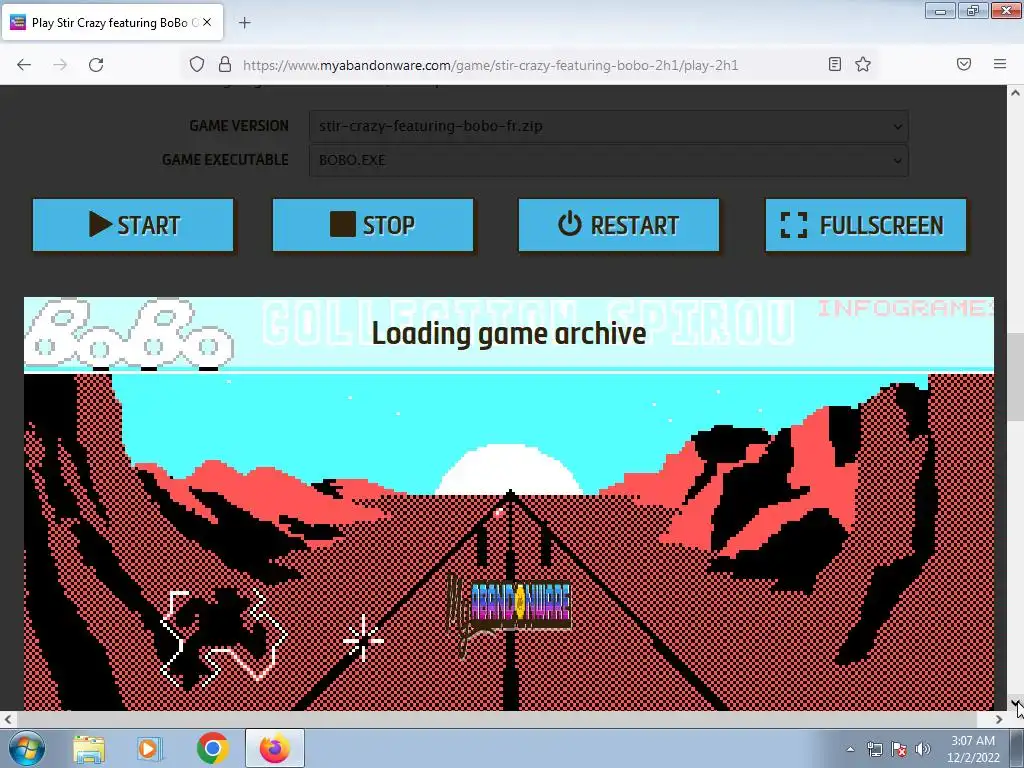Switch the game to FULLSCREEN
The height and width of the screenshot is (768, 1024).
[865, 225]
